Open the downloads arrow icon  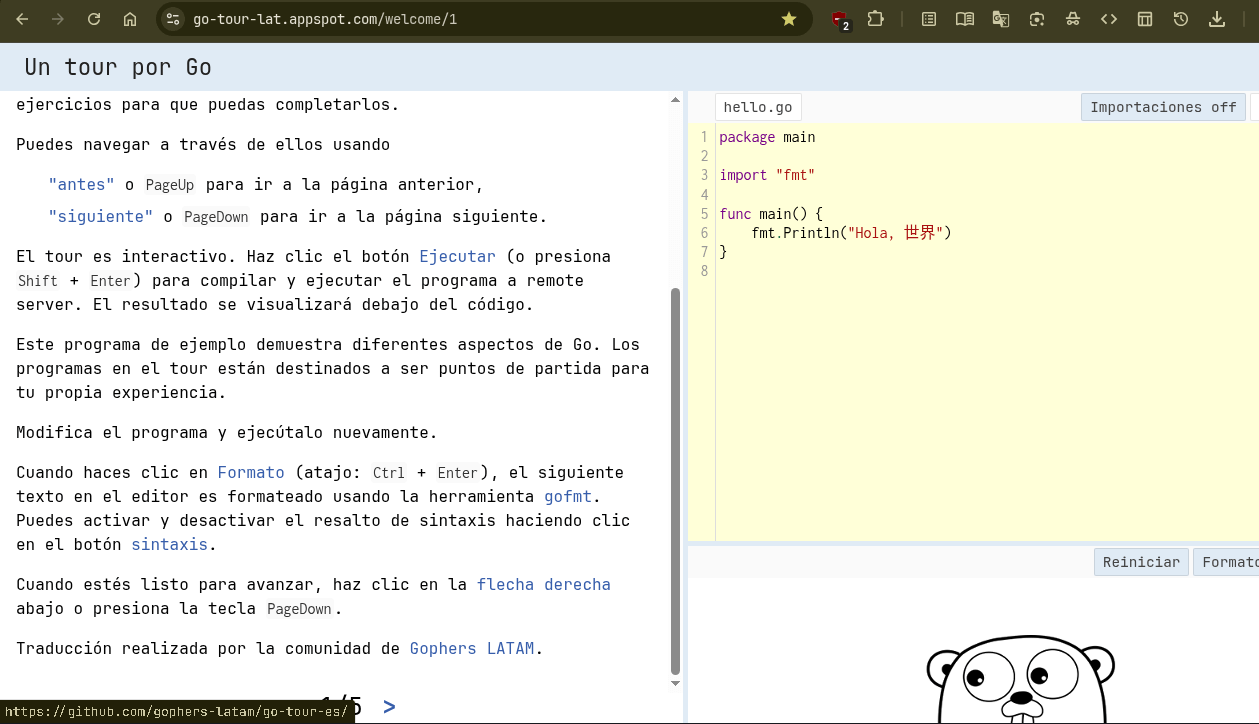(1217, 19)
